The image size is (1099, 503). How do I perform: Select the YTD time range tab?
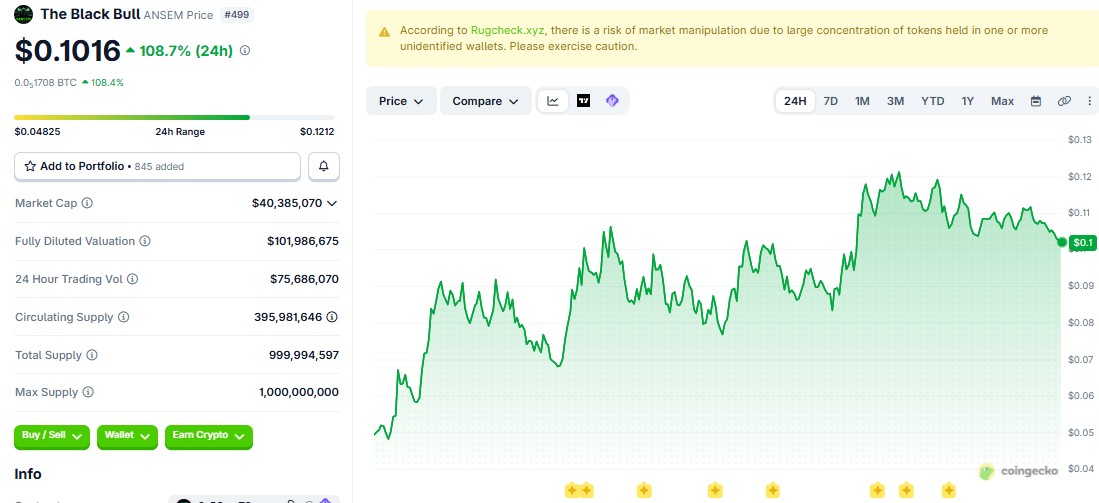click(x=932, y=101)
